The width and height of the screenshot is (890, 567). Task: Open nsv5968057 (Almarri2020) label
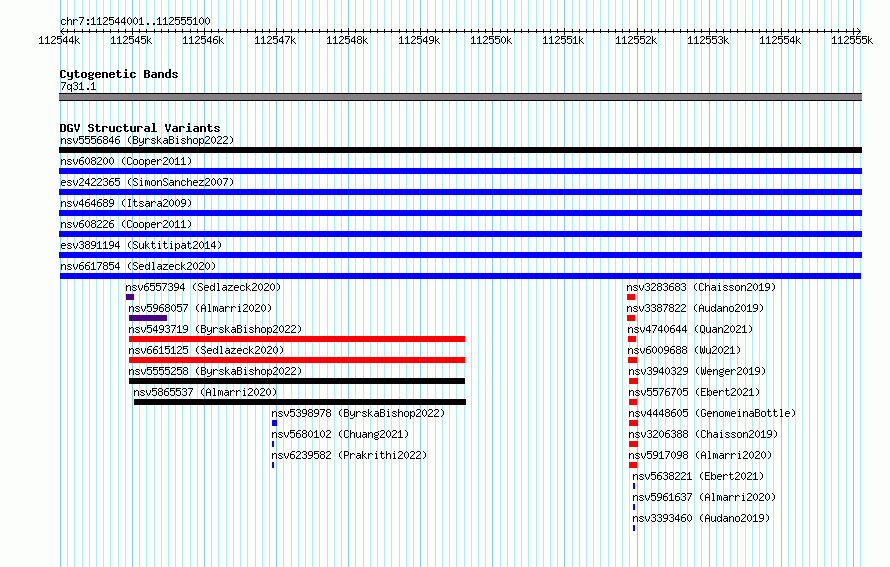click(200, 308)
